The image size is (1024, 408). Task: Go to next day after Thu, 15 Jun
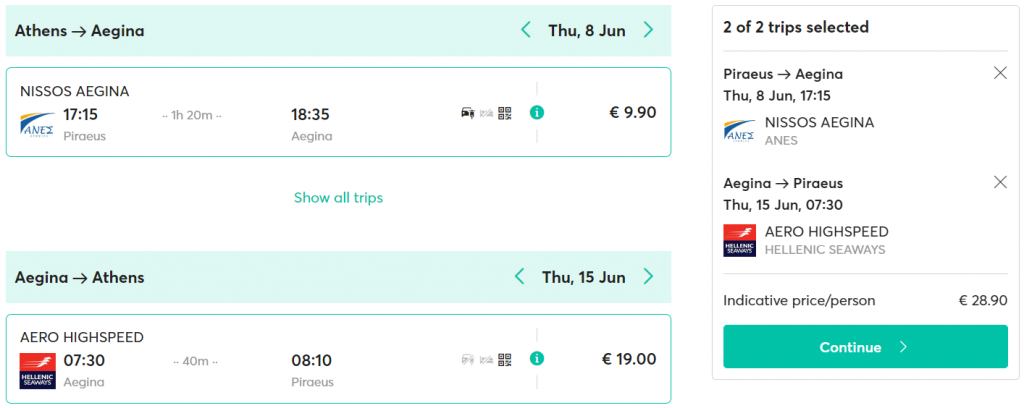tap(648, 277)
